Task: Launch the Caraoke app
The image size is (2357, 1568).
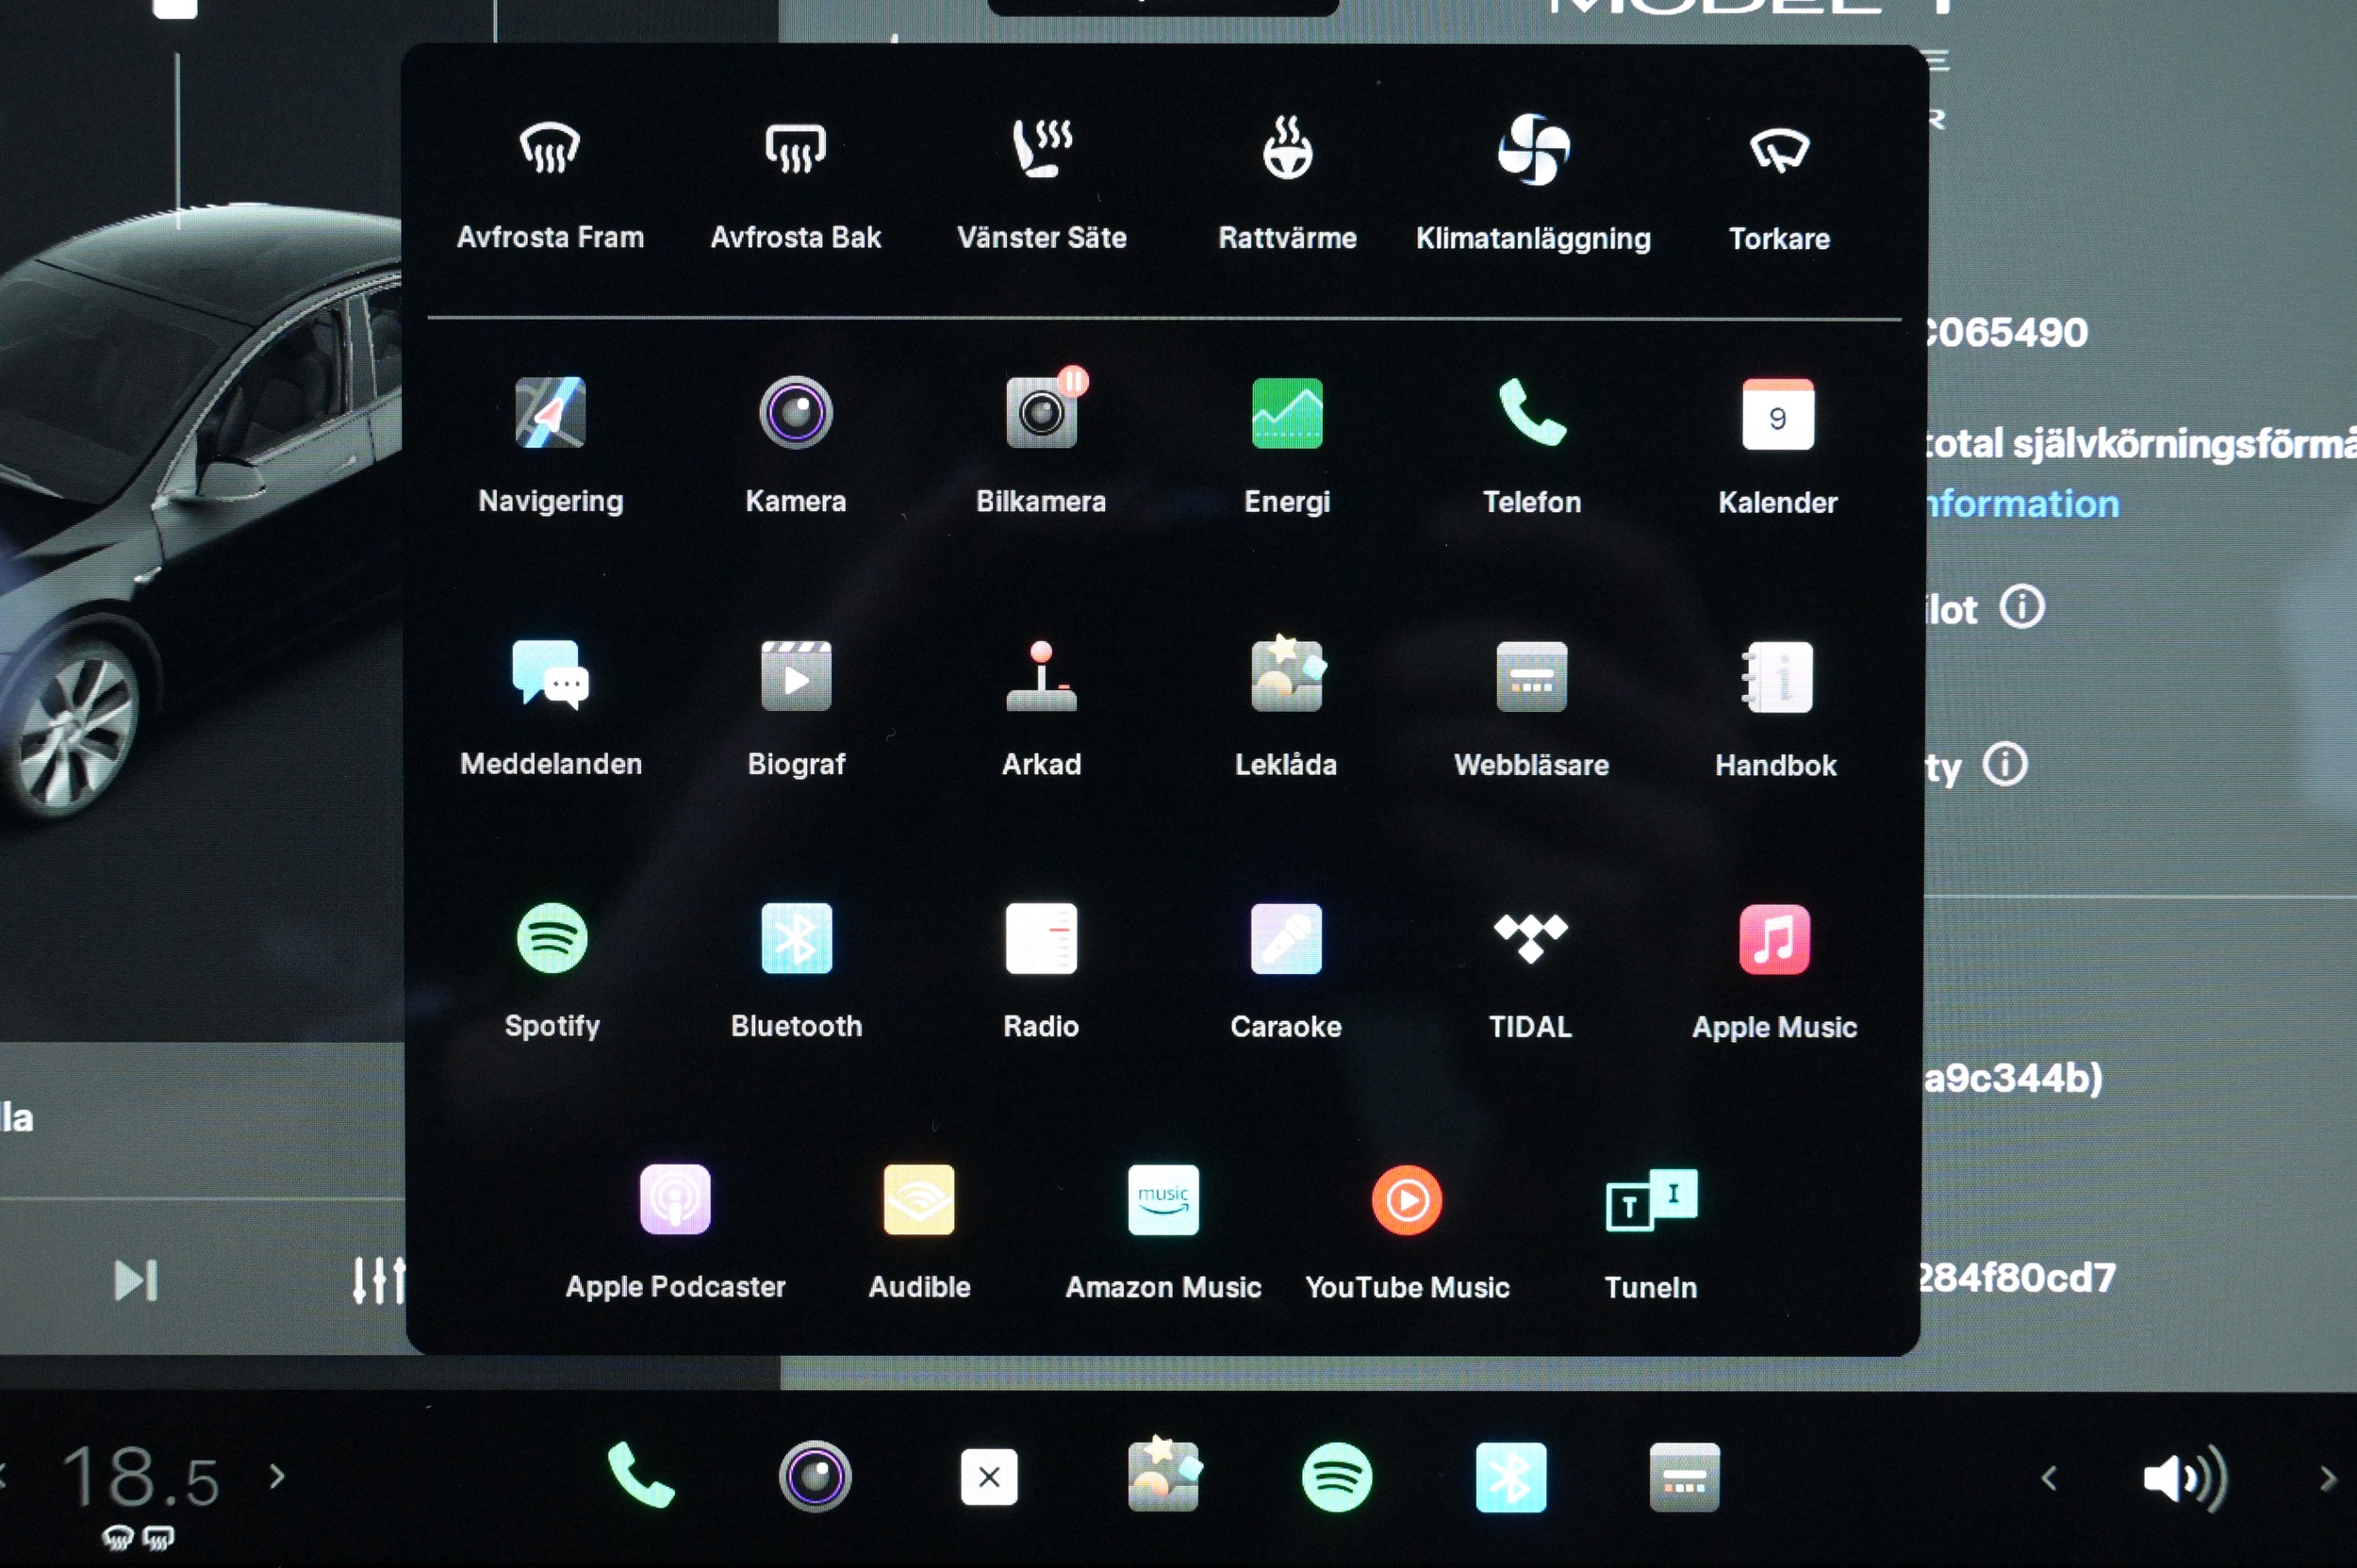Action: point(1286,971)
